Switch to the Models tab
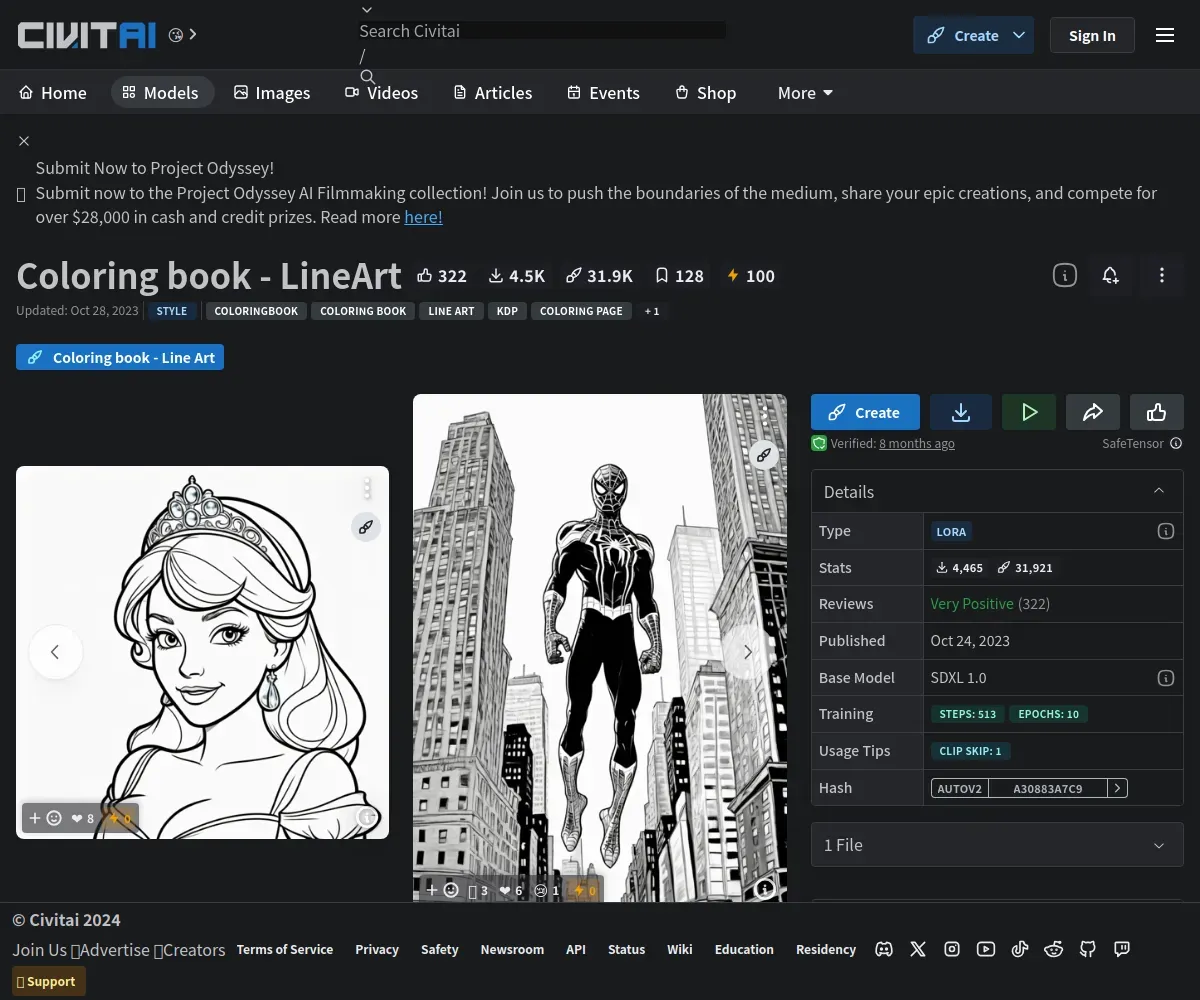 161,93
